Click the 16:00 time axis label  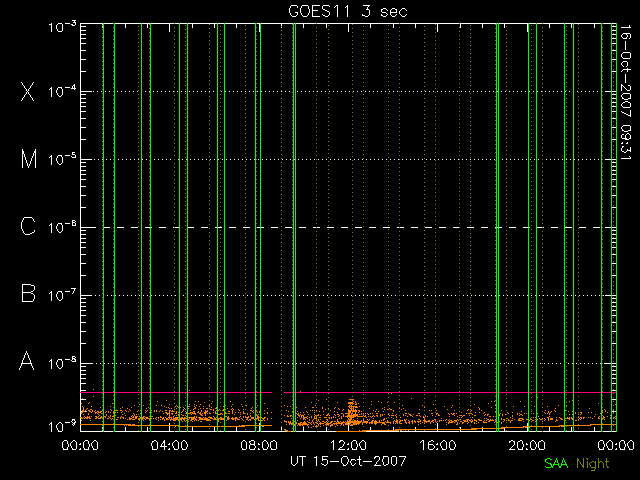438,445
